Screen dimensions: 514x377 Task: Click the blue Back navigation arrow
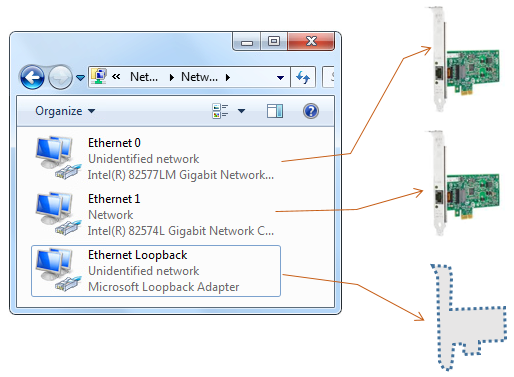coord(32,77)
